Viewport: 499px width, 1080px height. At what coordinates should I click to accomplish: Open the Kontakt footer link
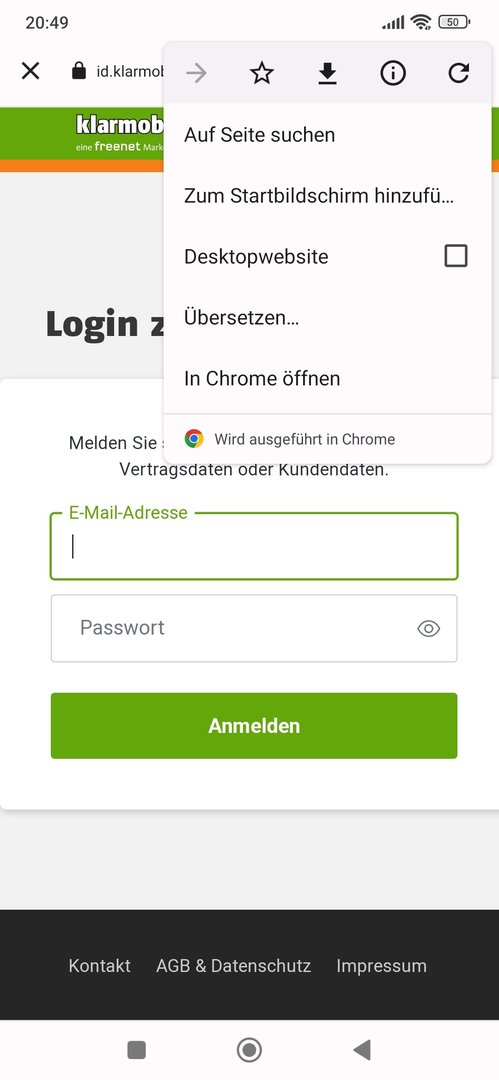pyautogui.click(x=99, y=966)
